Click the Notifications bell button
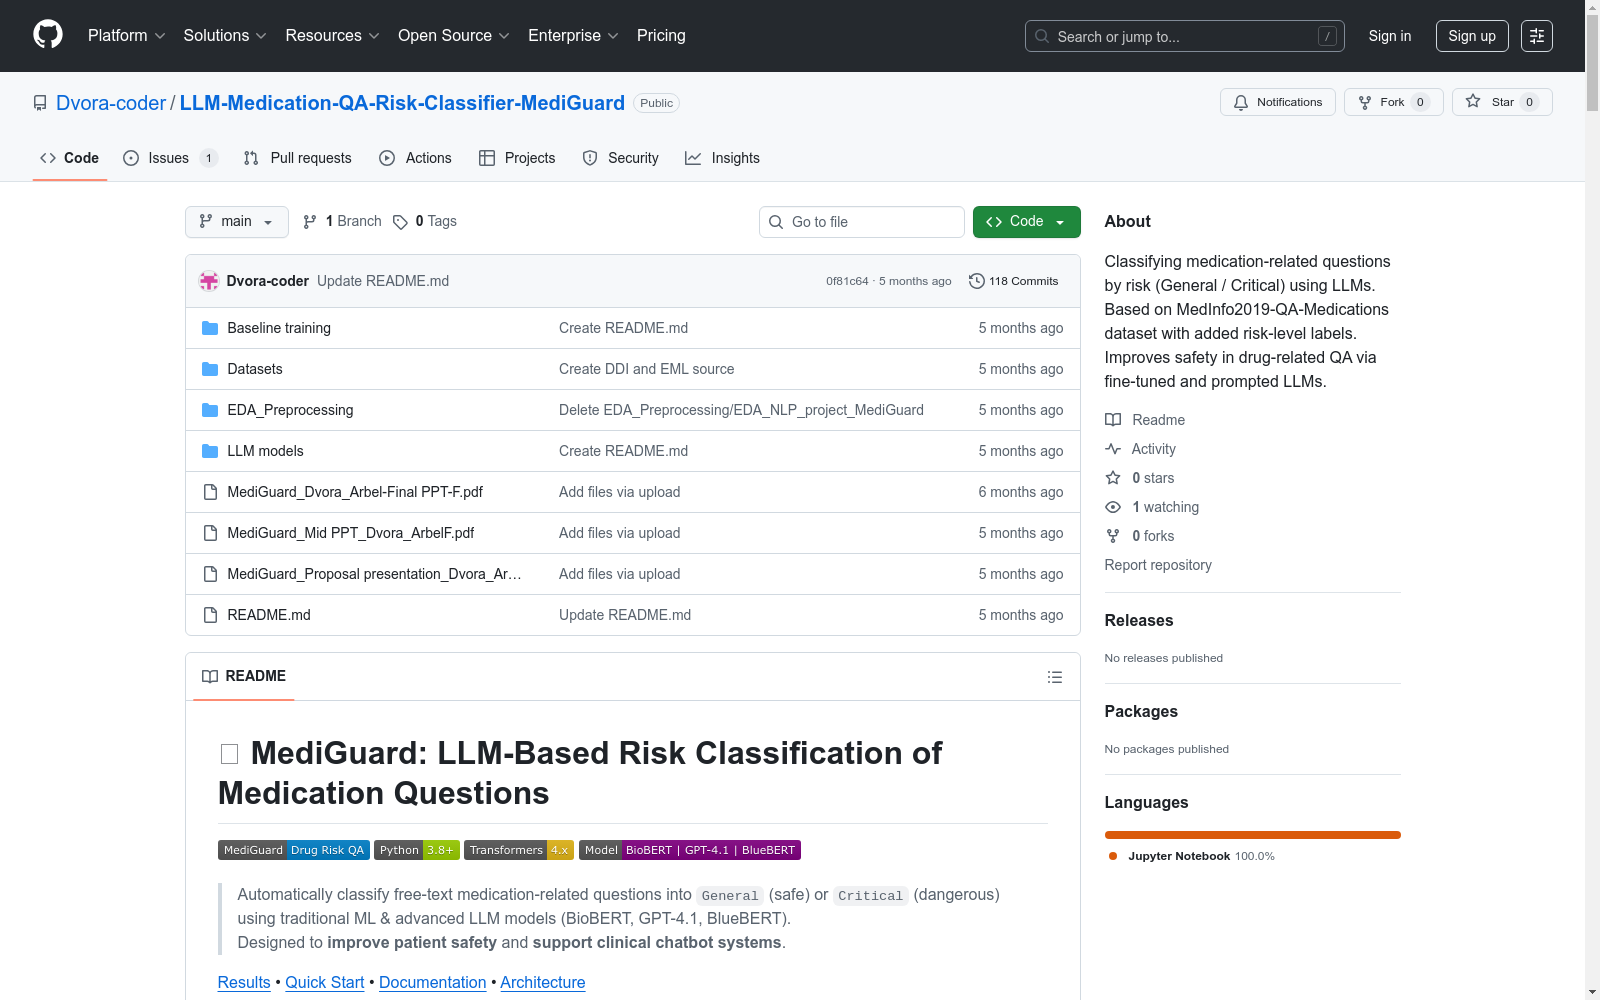 [1277, 102]
